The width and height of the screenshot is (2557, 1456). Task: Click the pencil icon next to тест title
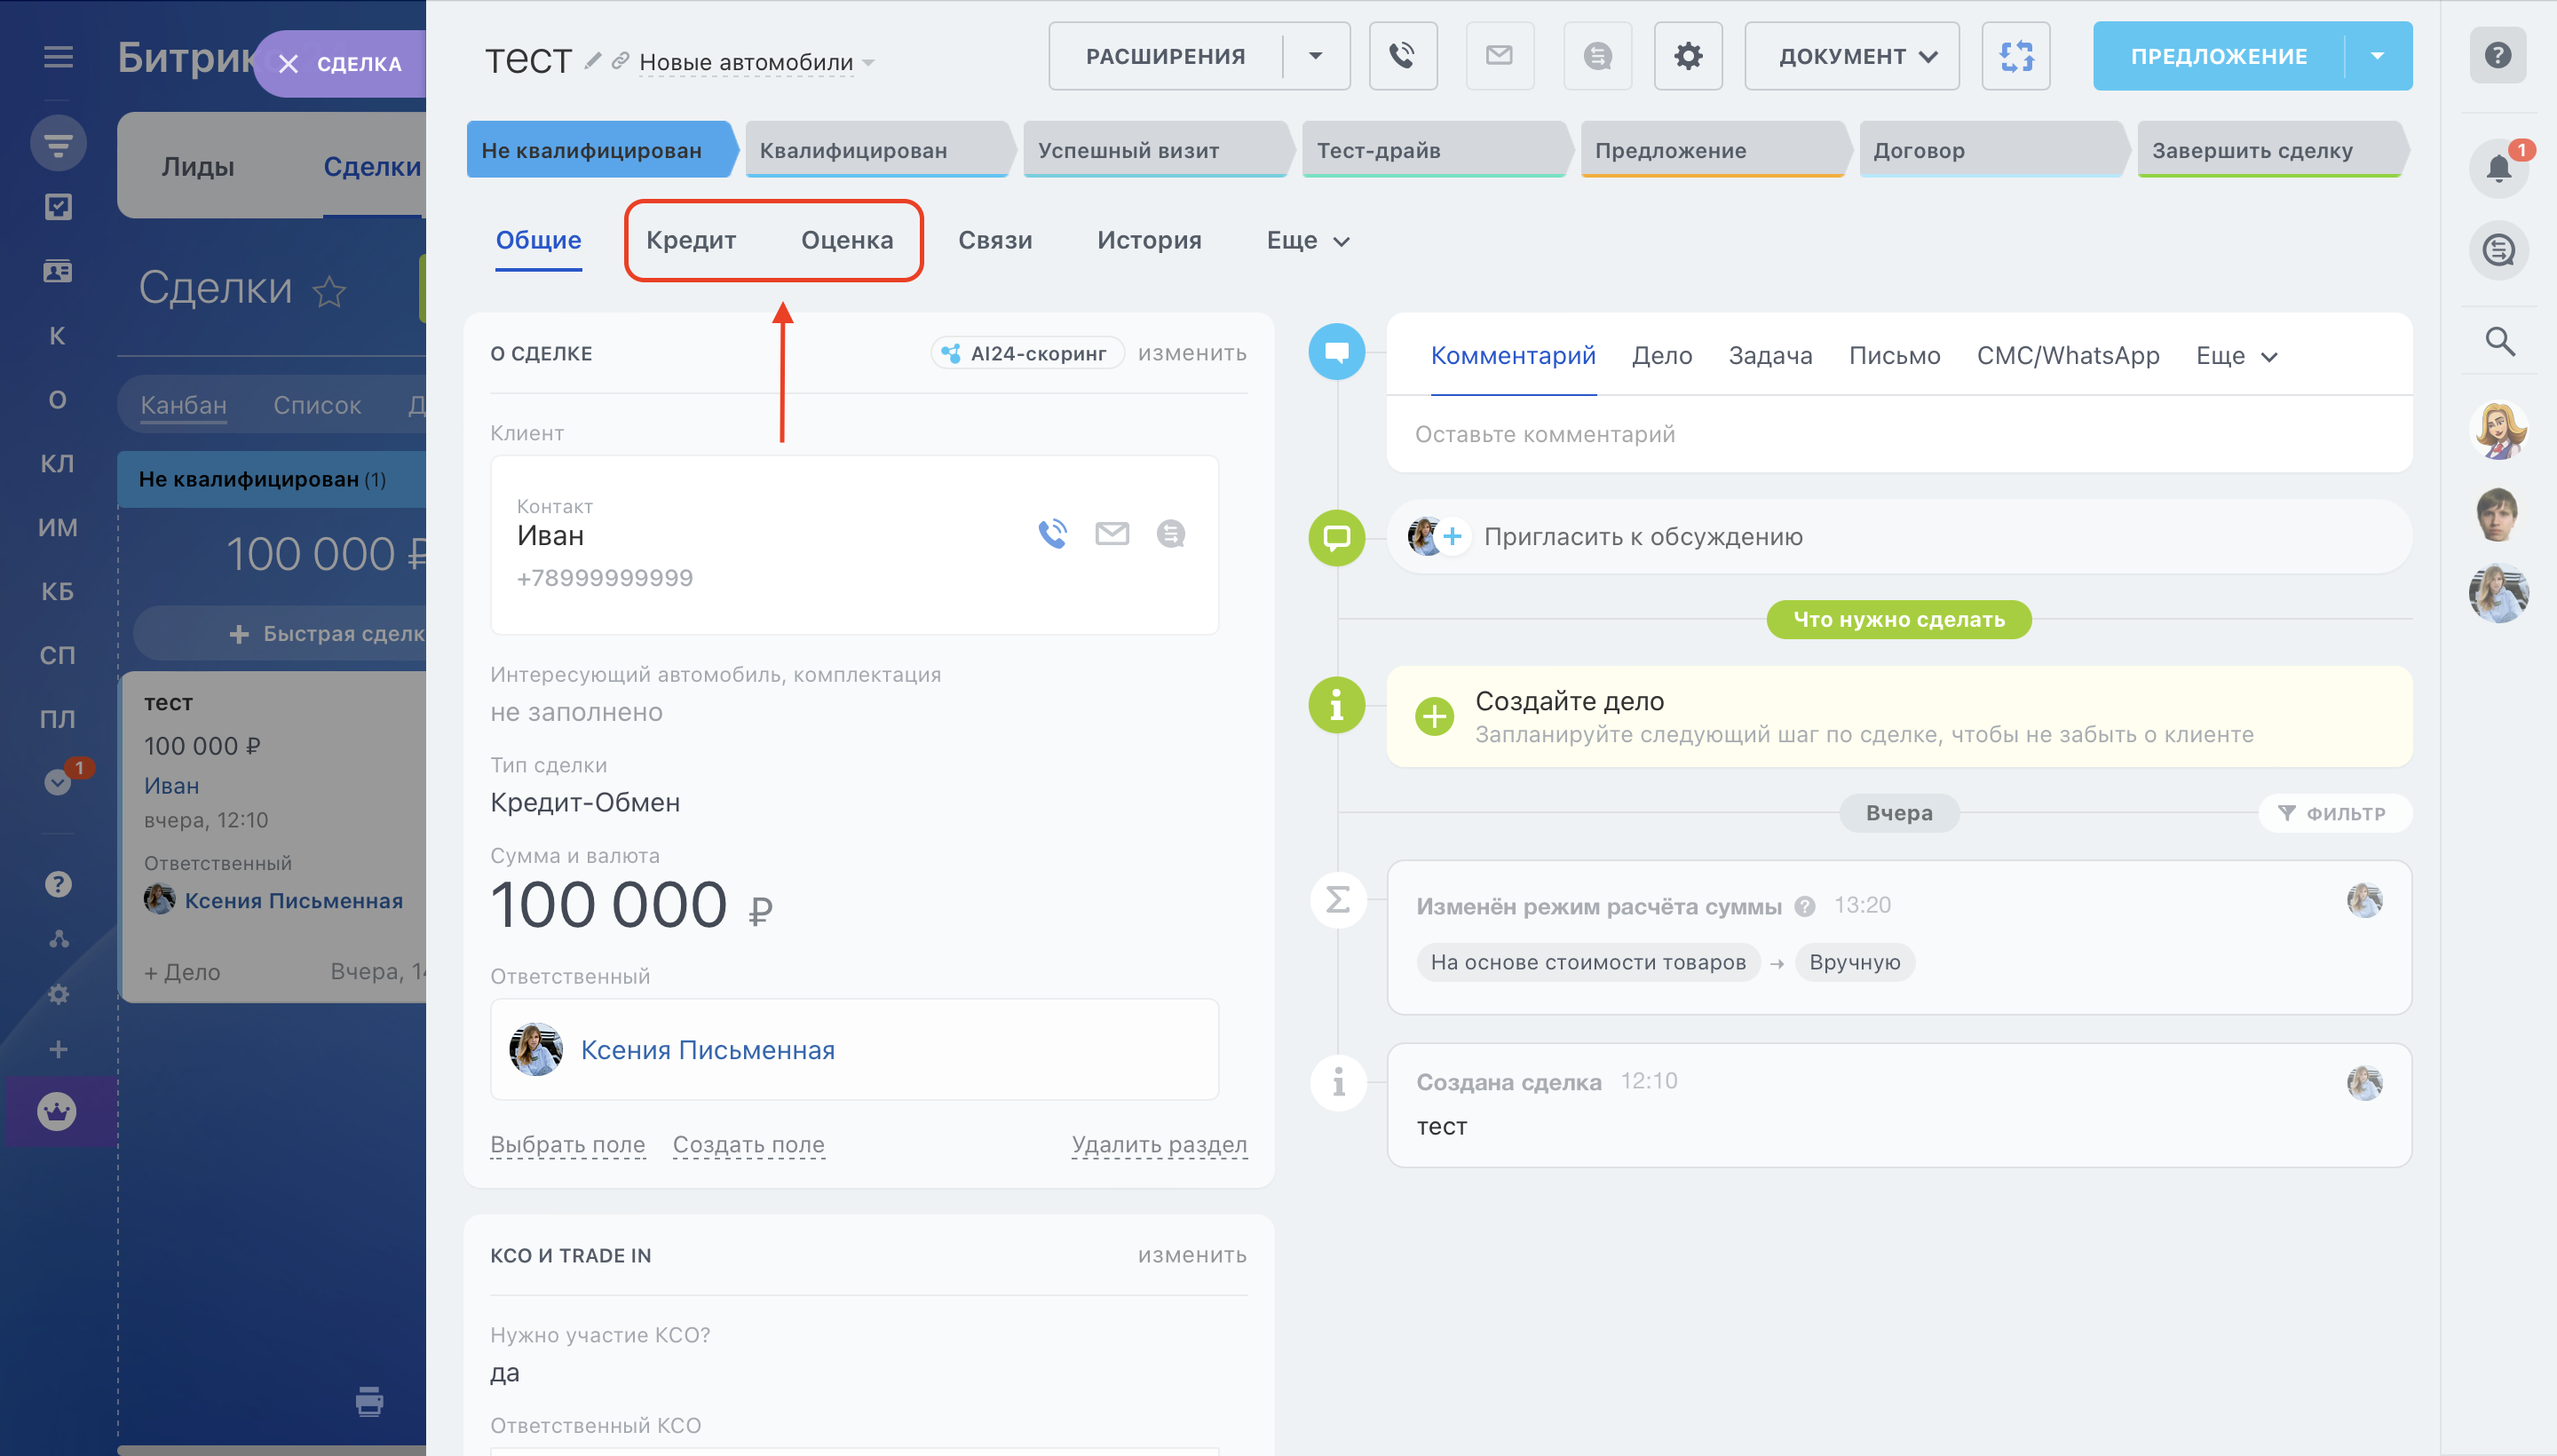coord(593,61)
